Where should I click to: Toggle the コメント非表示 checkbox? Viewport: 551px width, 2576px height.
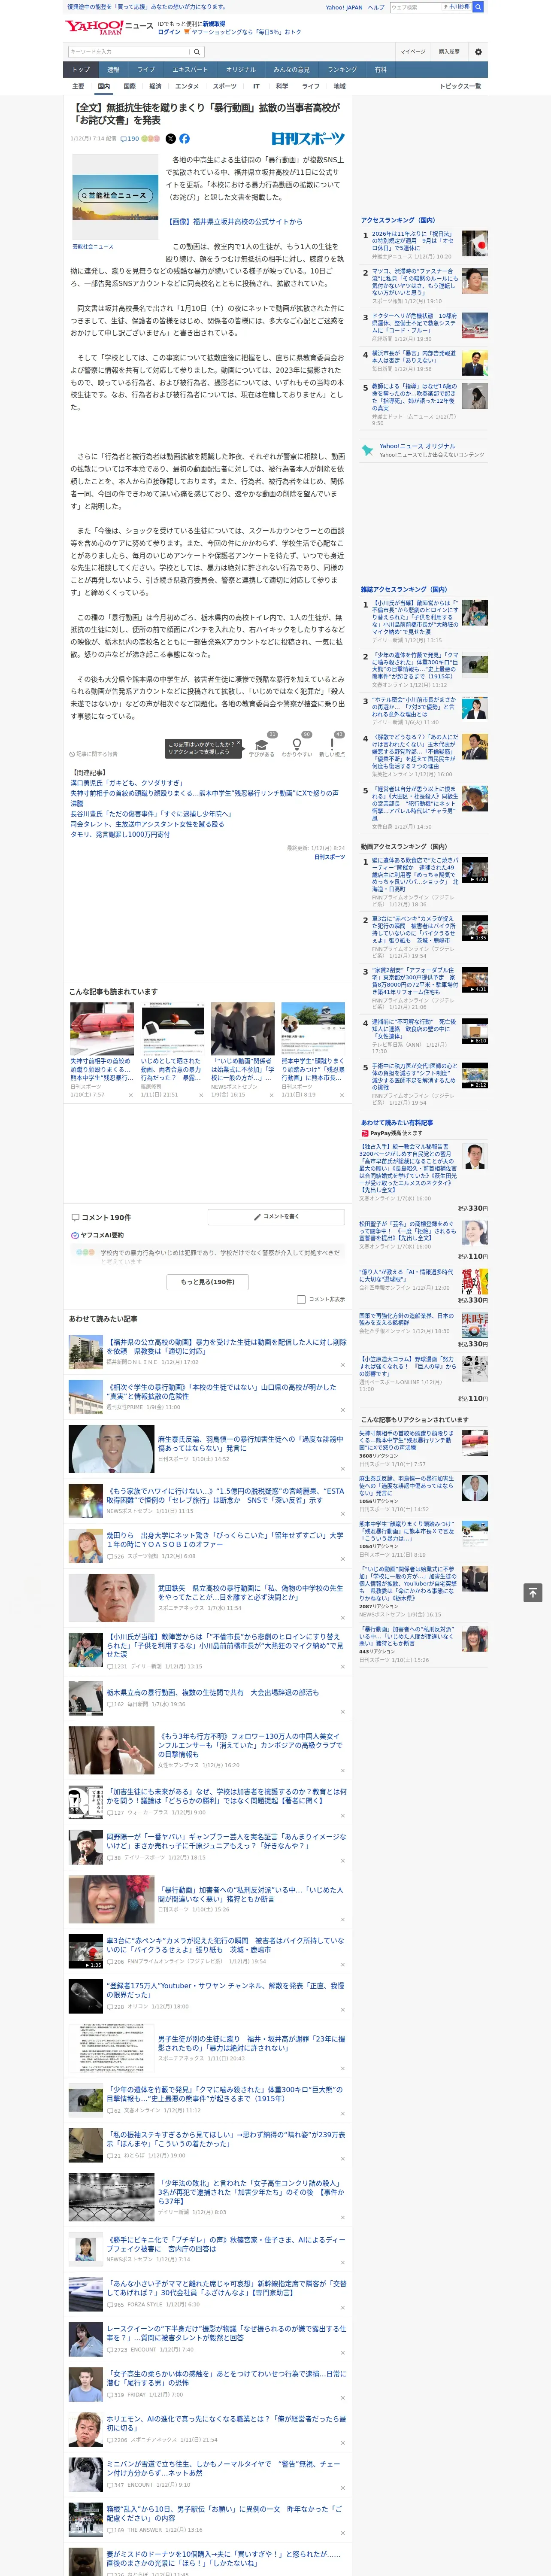(x=301, y=1299)
